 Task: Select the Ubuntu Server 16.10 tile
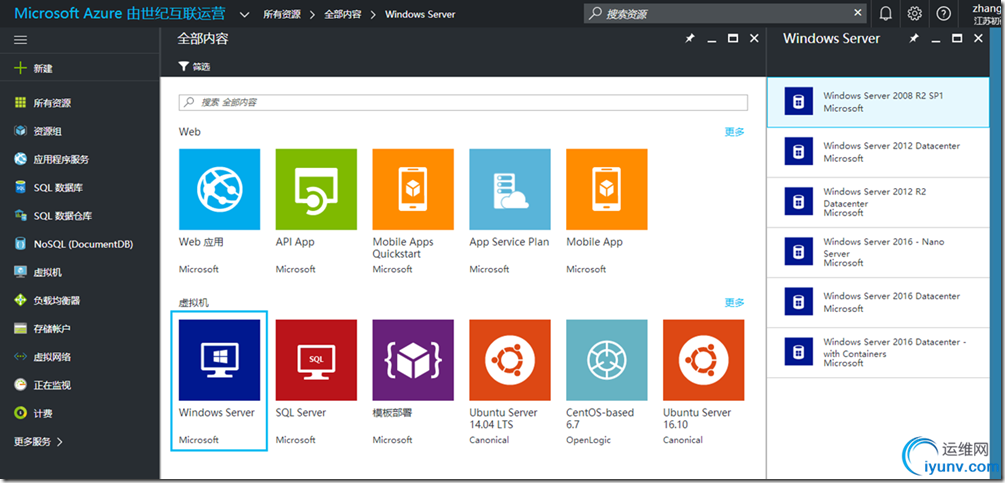point(703,382)
